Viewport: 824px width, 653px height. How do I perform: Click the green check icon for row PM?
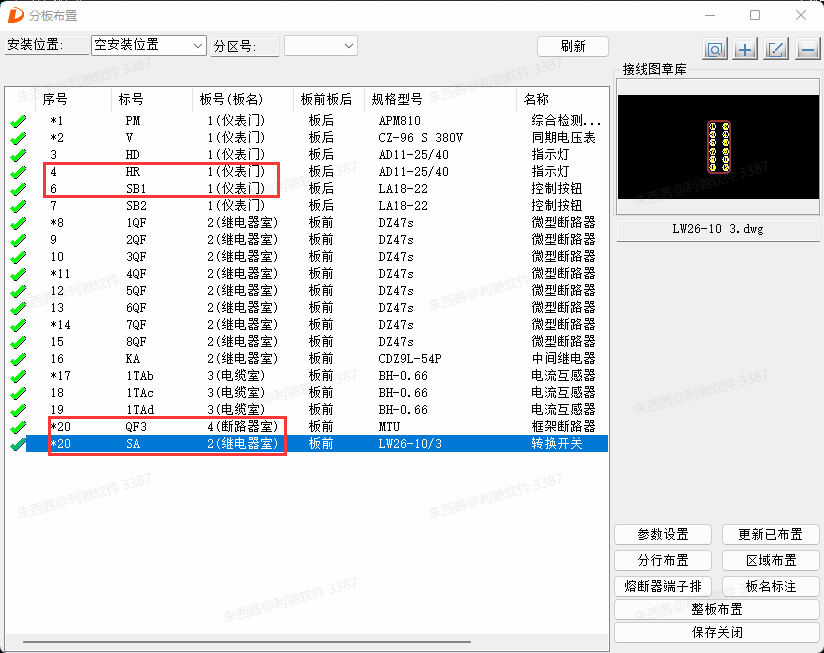tap(18, 121)
